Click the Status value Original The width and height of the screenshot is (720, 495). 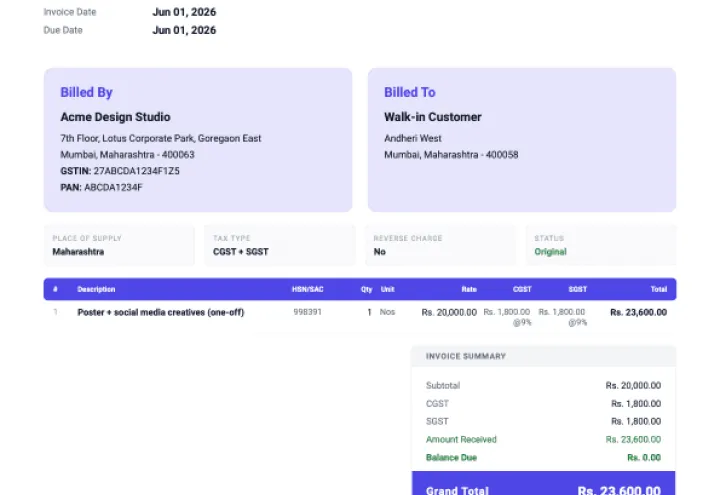click(550, 252)
